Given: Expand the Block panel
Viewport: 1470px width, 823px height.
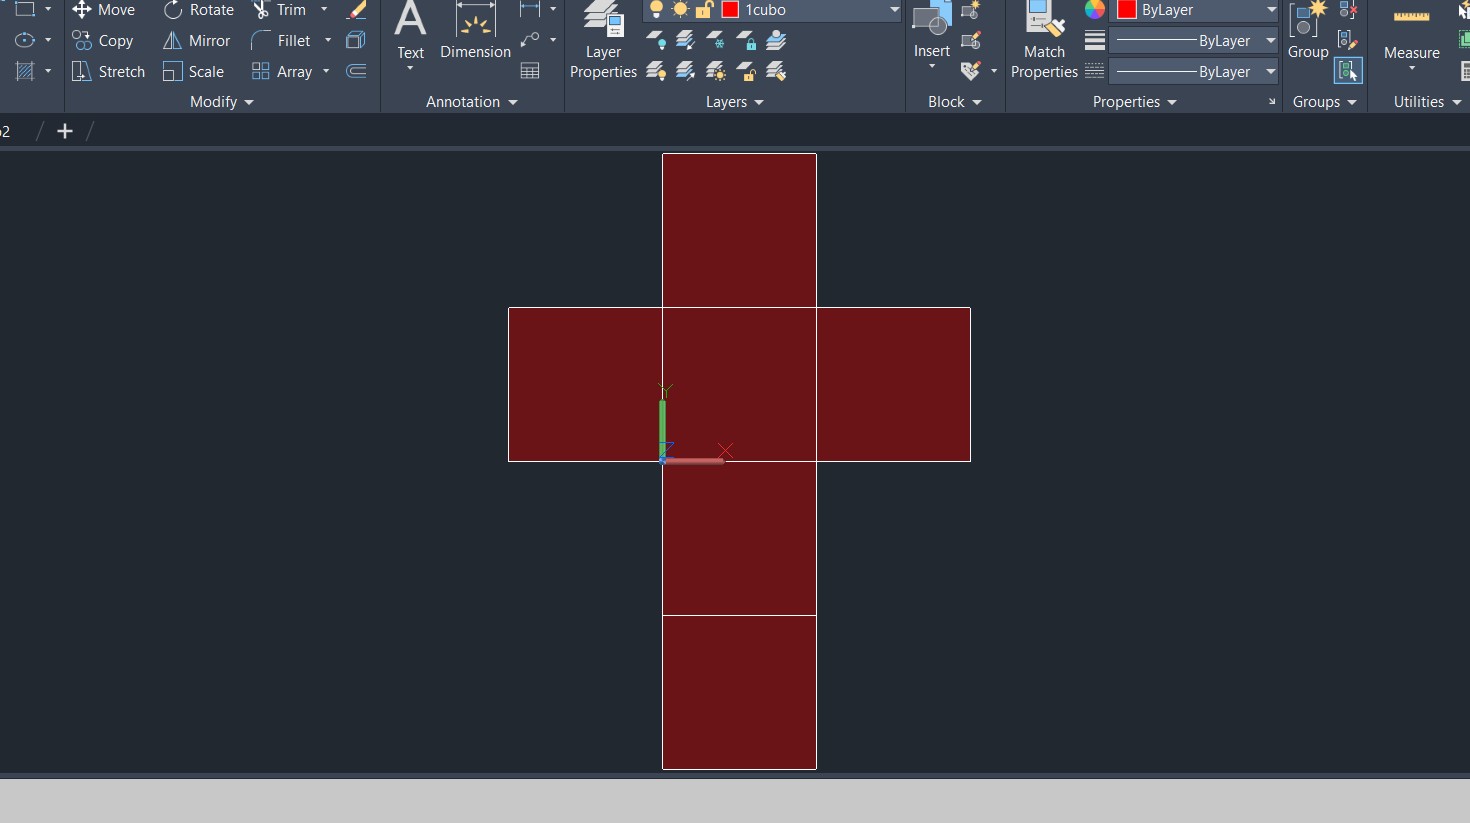Looking at the screenshot, I should 955,102.
